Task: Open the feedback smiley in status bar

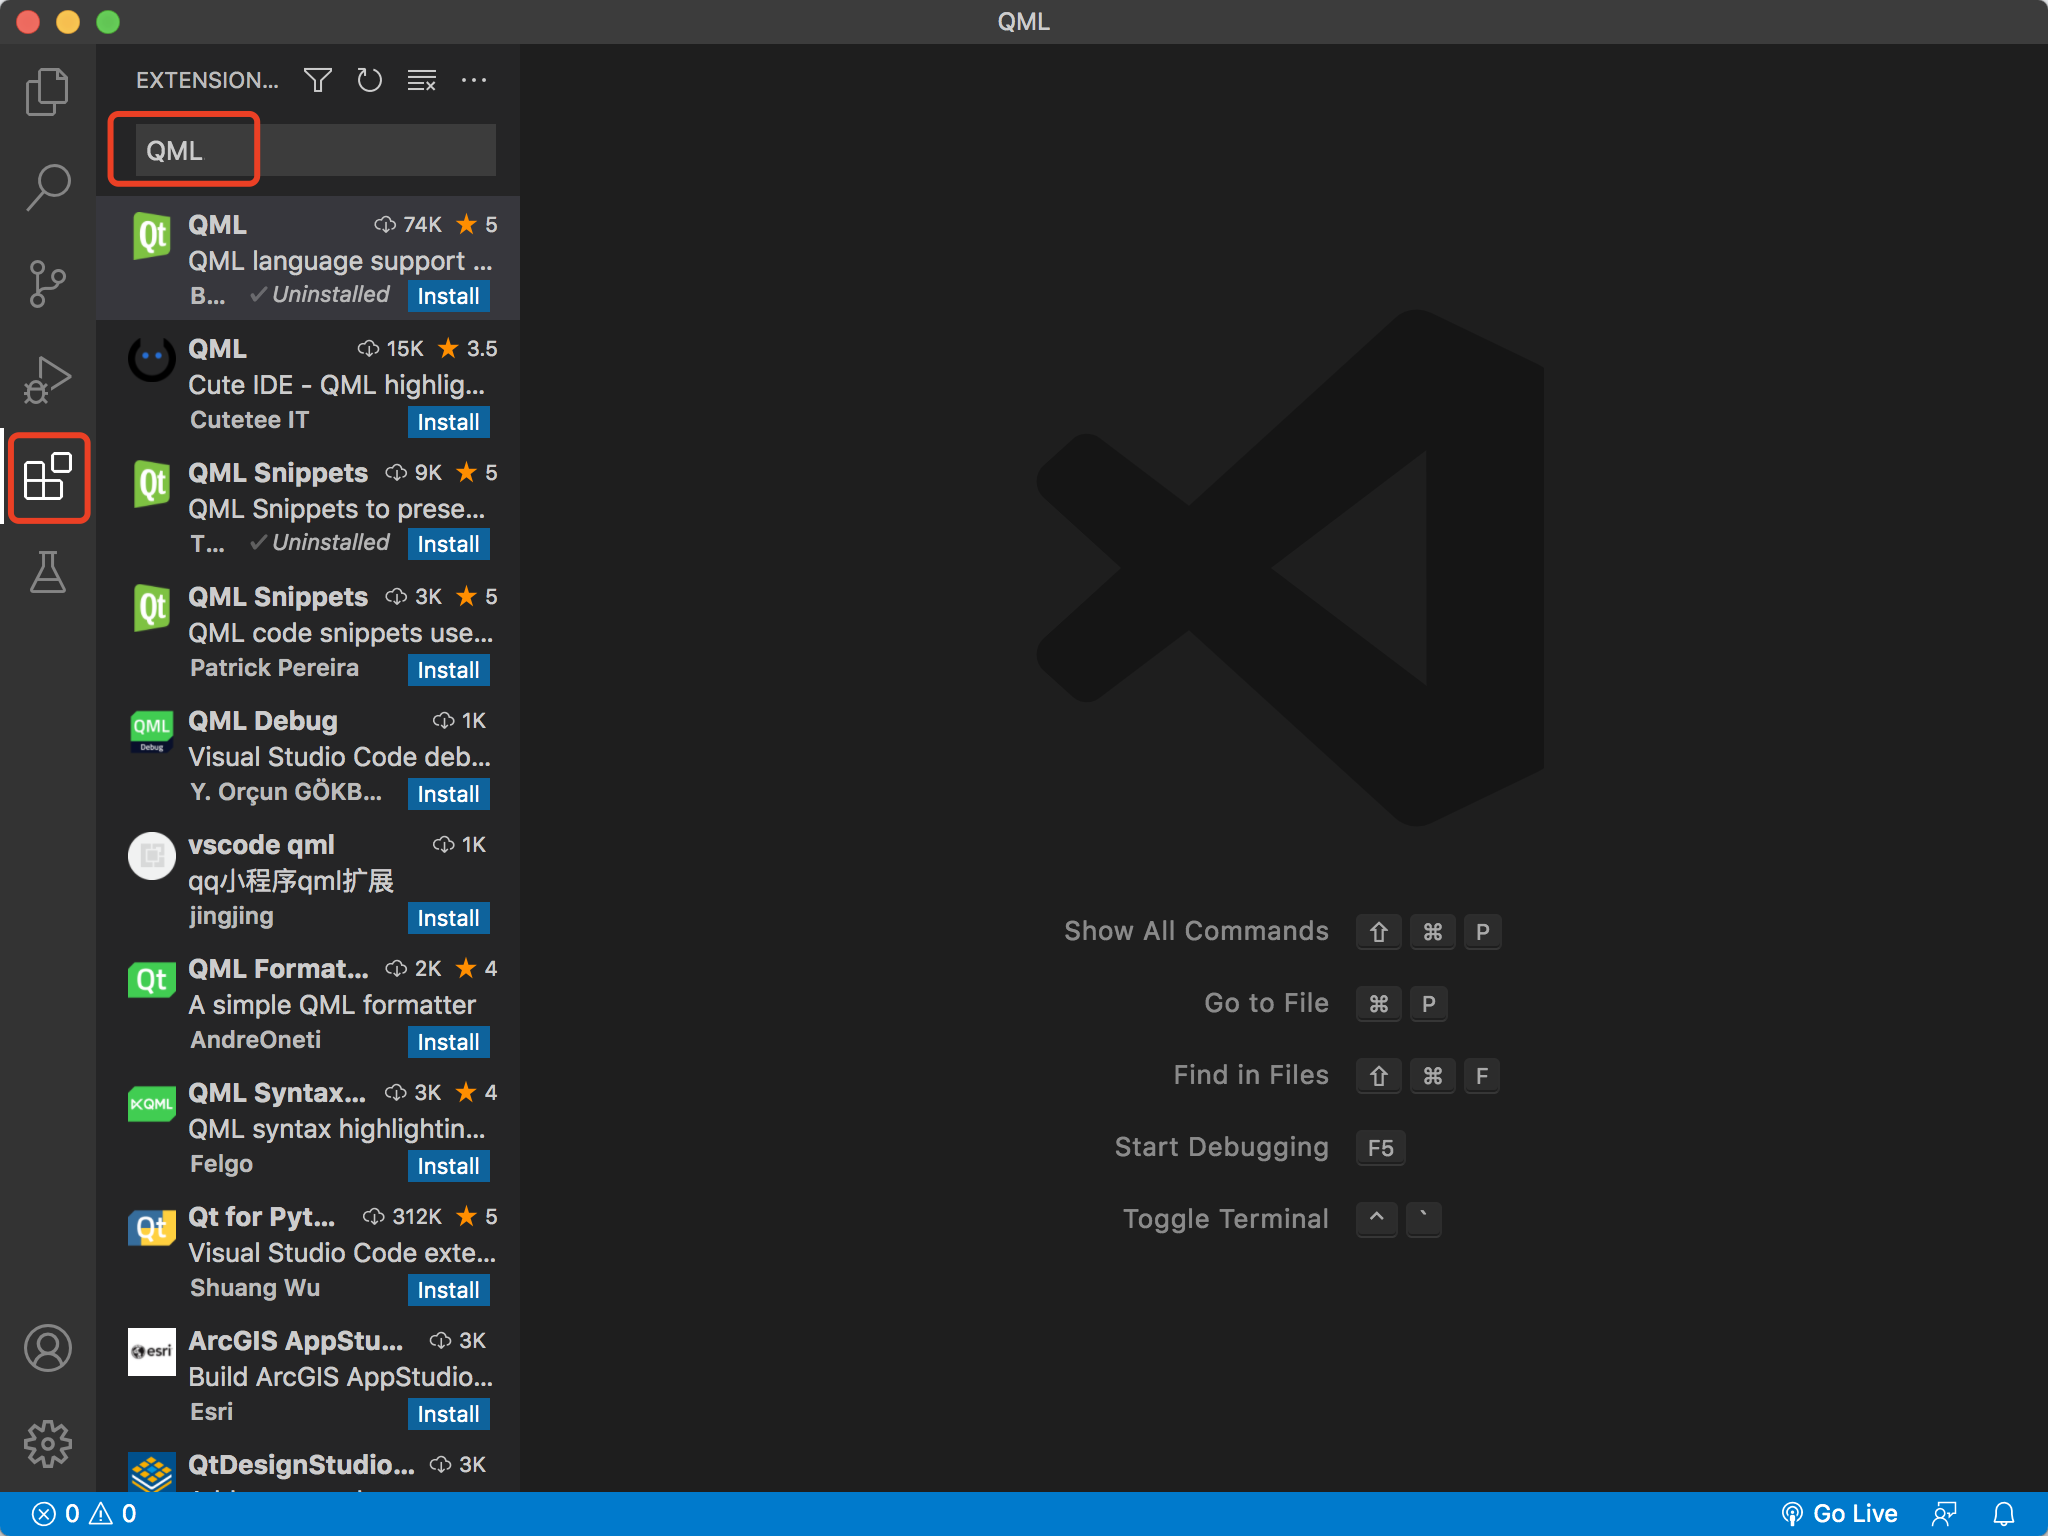Action: (x=1946, y=1513)
